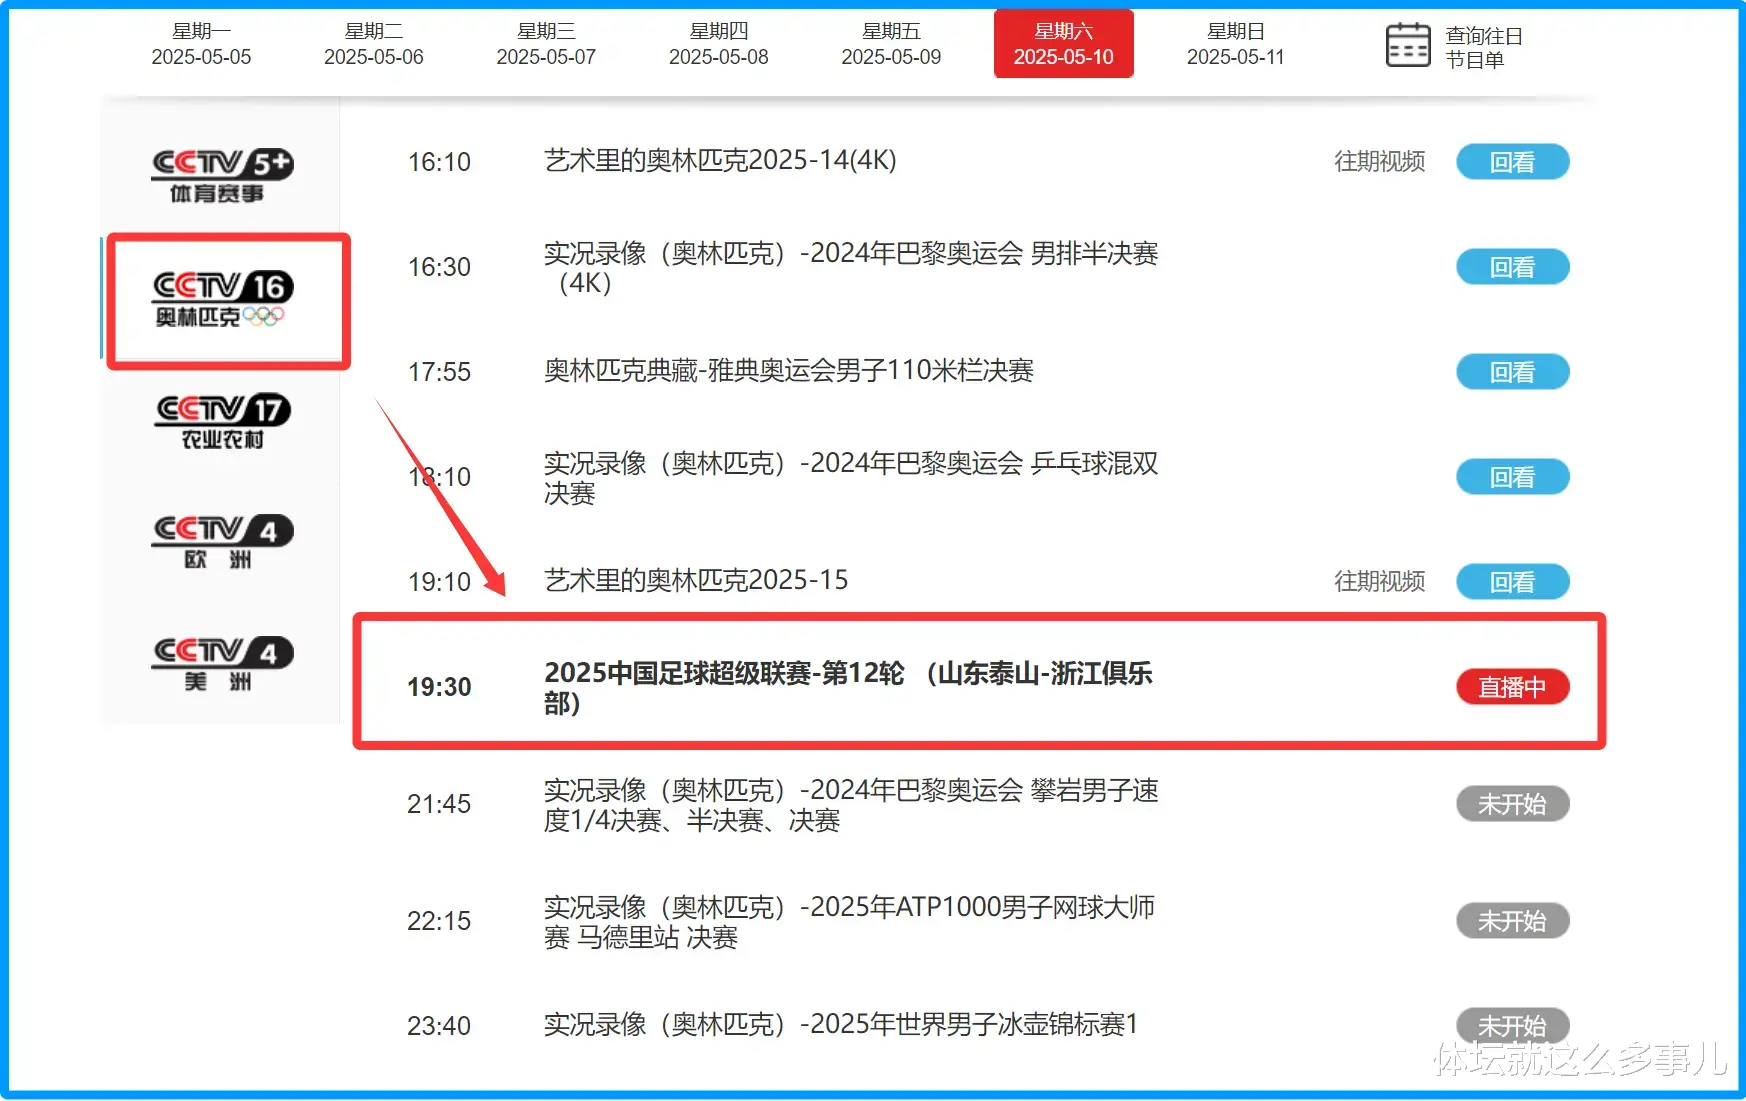Click the 23:40 time entry

pos(439,1026)
